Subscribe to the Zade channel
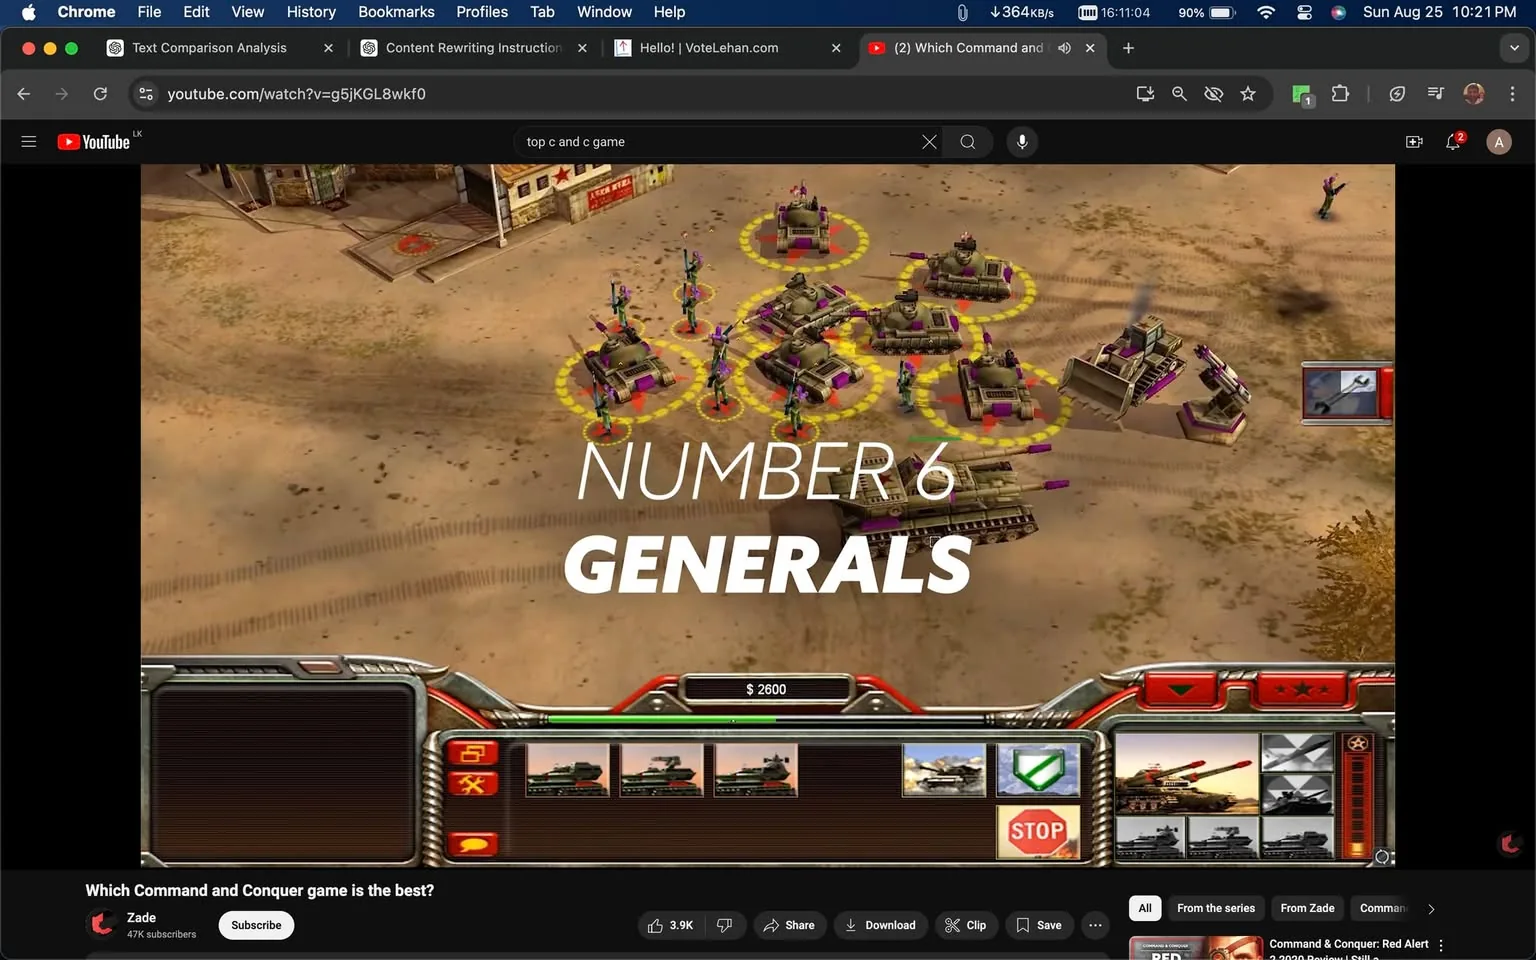Screen dimensions: 1536x960 [255, 925]
